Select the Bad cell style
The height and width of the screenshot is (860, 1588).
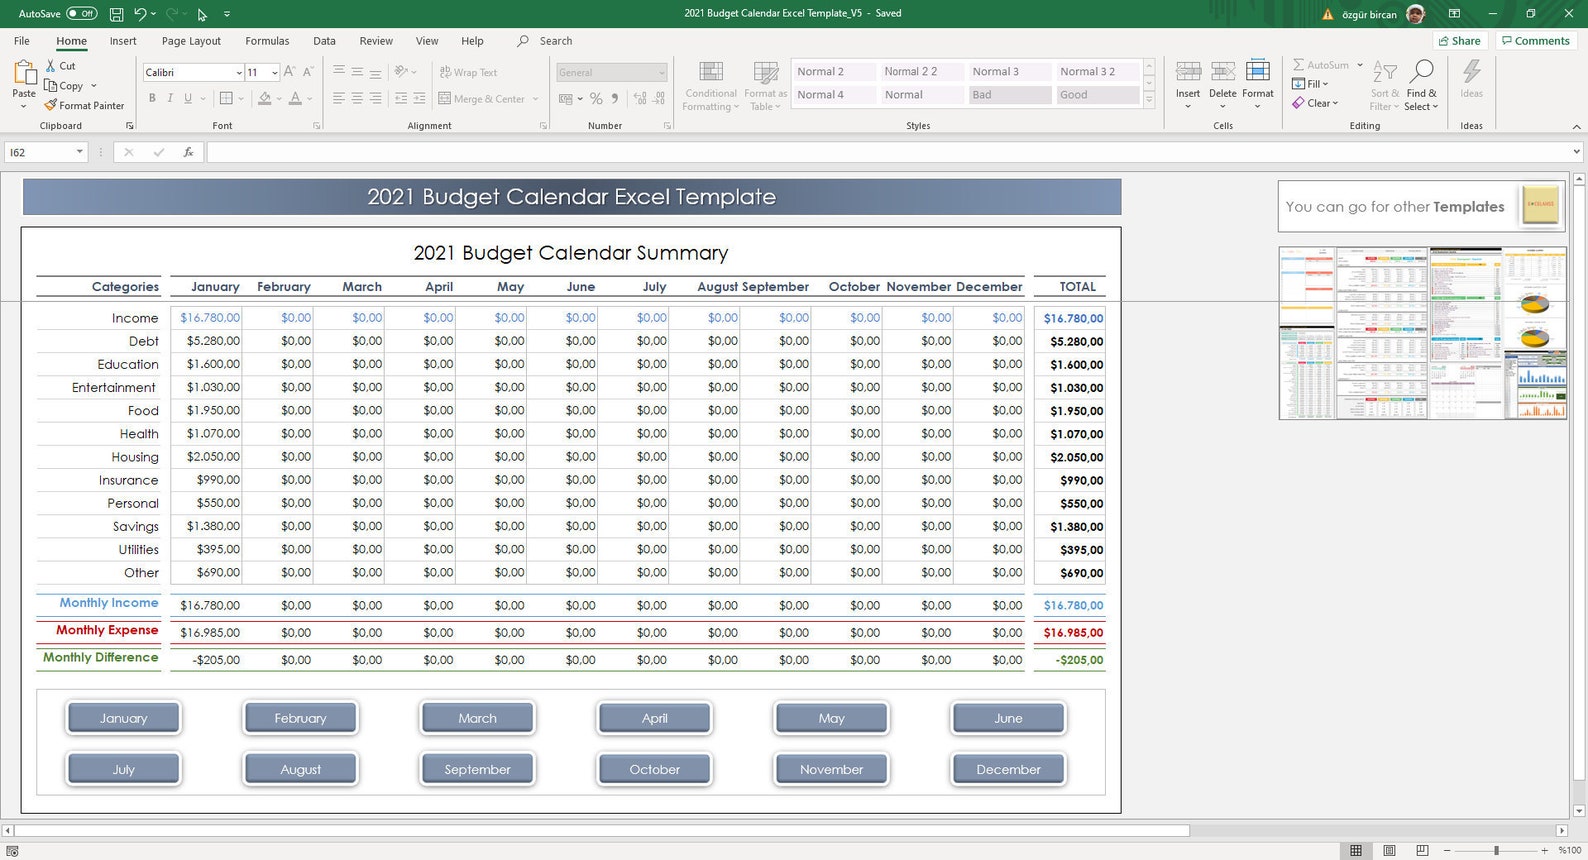[1010, 95]
